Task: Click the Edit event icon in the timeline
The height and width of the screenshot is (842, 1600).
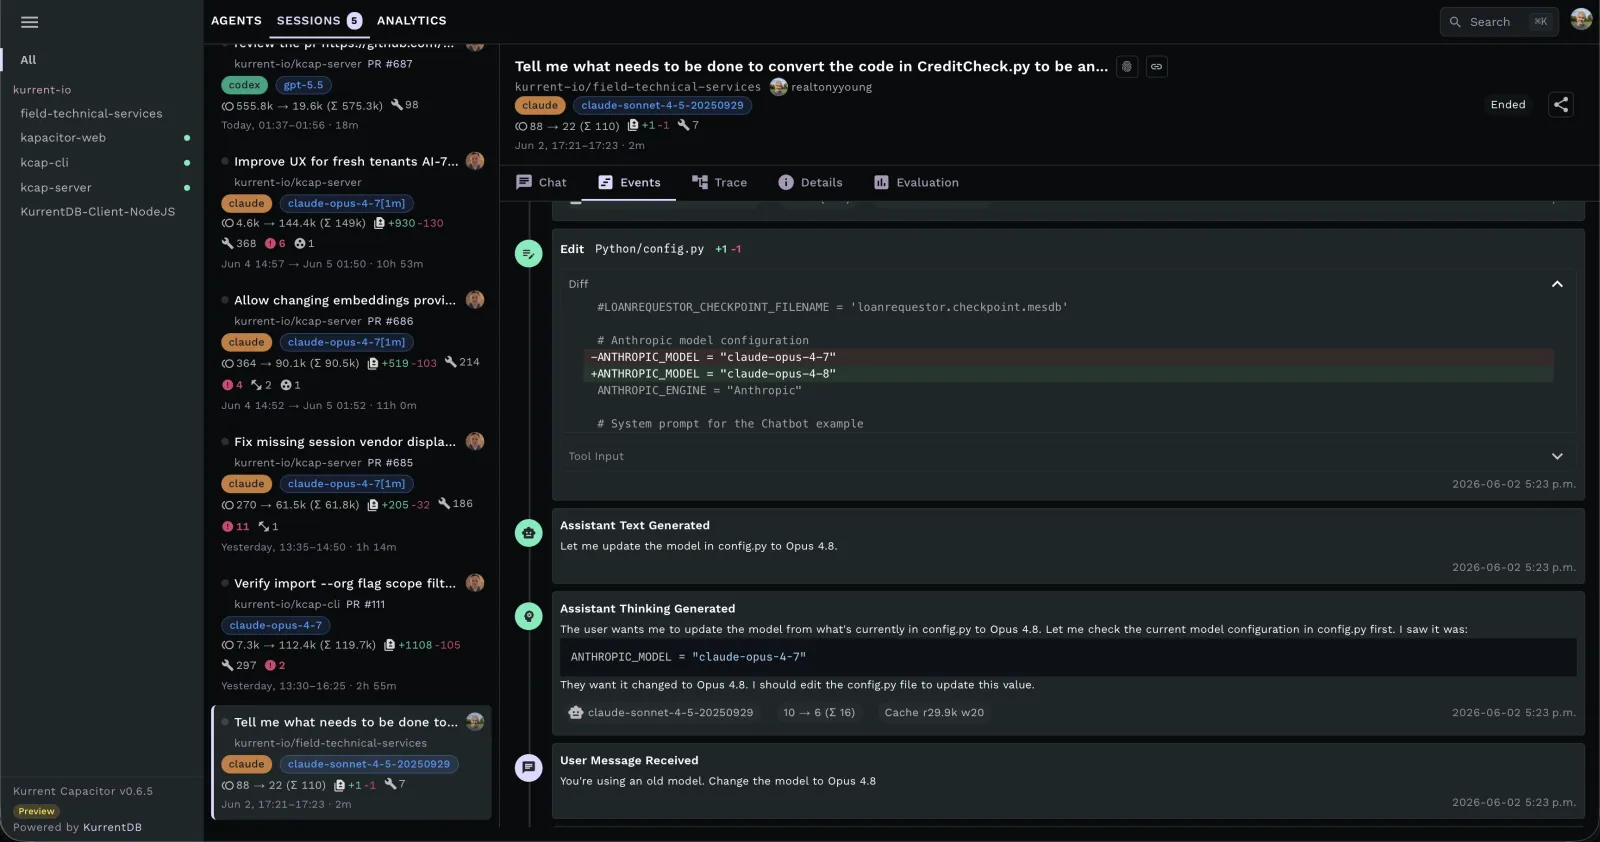Action: click(529, 254)
